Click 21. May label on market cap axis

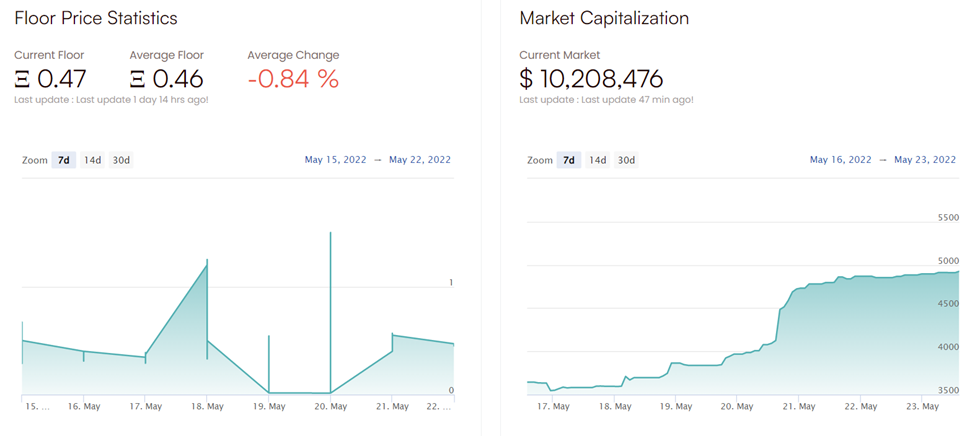pyautogui.click(x=796, y=406)
